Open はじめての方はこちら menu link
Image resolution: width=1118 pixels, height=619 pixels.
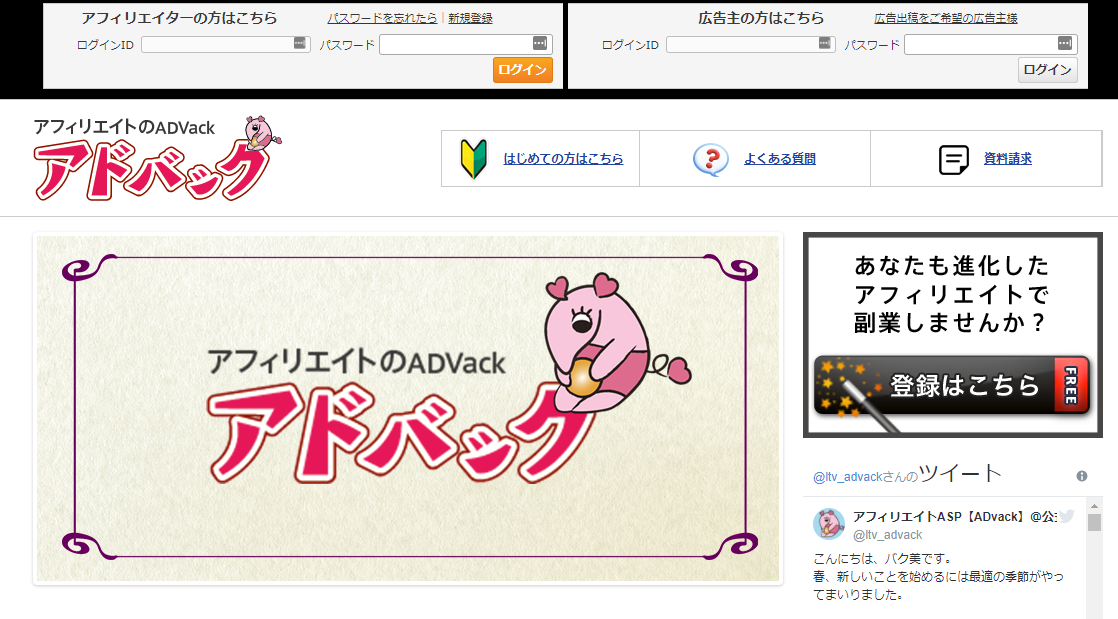click(x=563, y=159)
